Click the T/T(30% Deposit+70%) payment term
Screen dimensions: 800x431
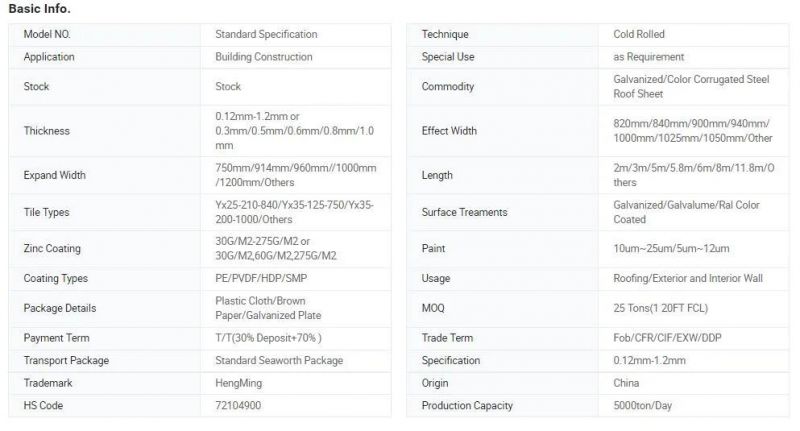click(x=268, y=338)
